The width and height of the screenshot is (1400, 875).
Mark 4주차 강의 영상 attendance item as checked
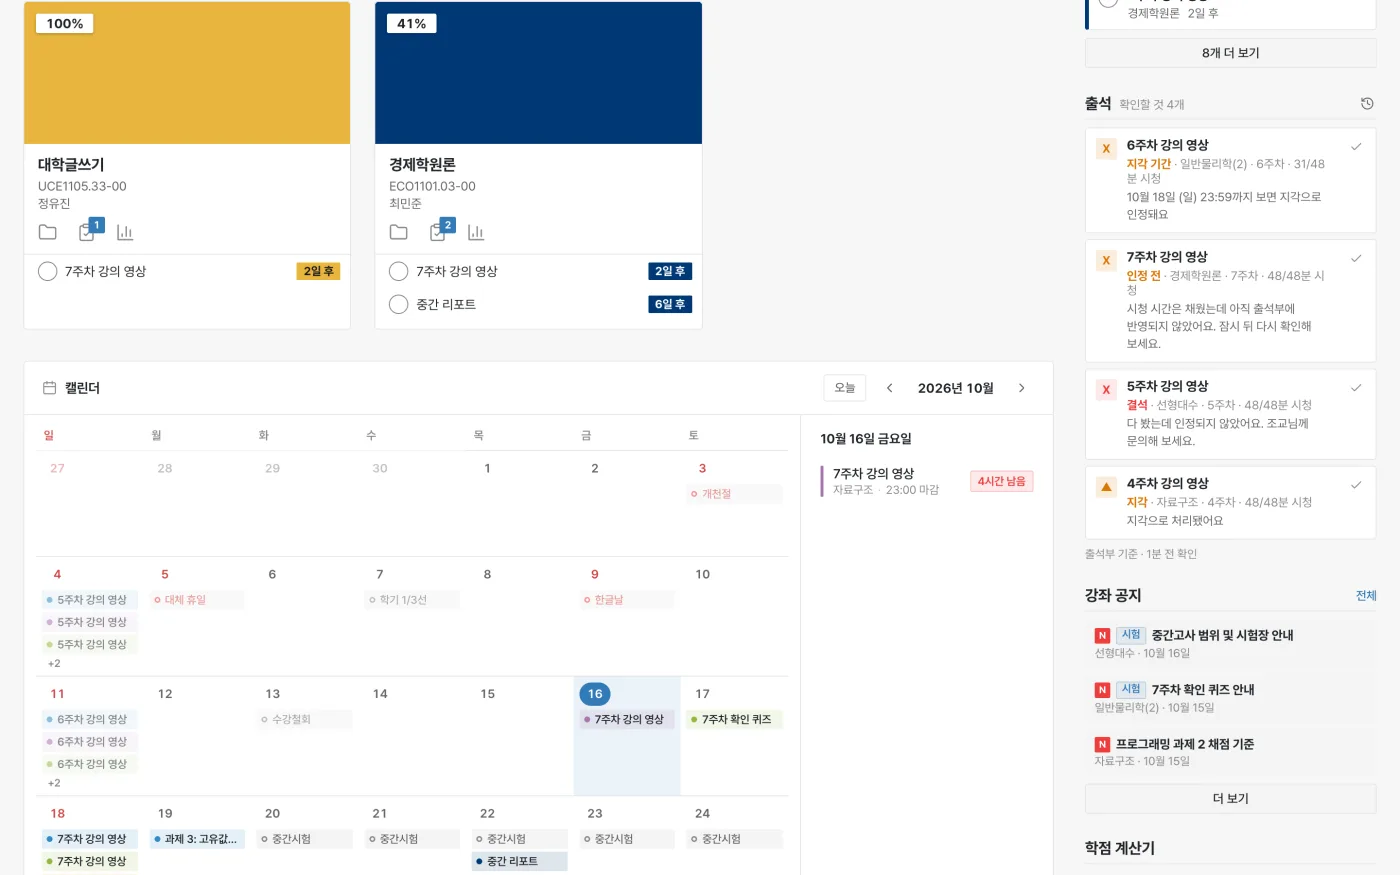tap(1356, 485)
